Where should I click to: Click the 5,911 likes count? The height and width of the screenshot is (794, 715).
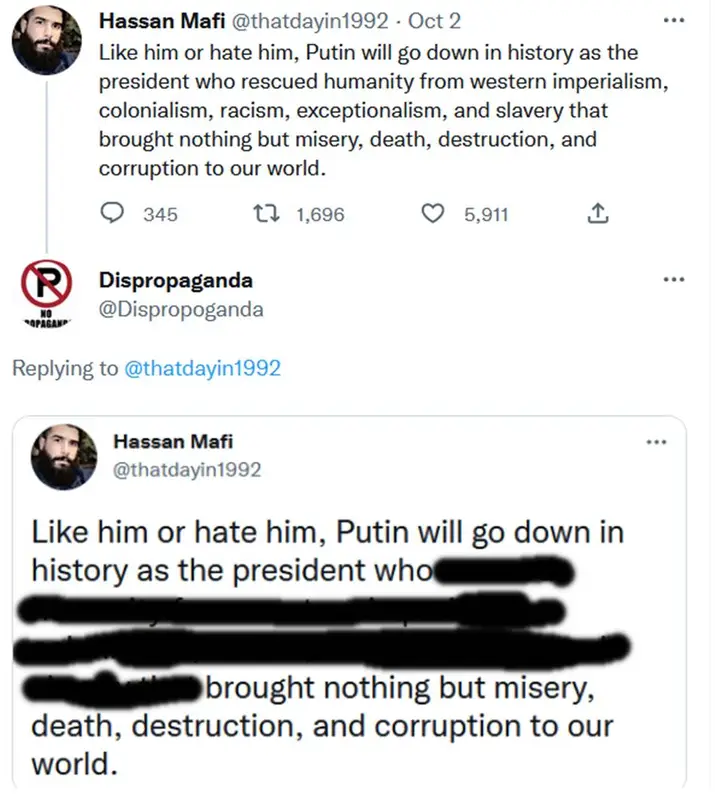point(486,213)
